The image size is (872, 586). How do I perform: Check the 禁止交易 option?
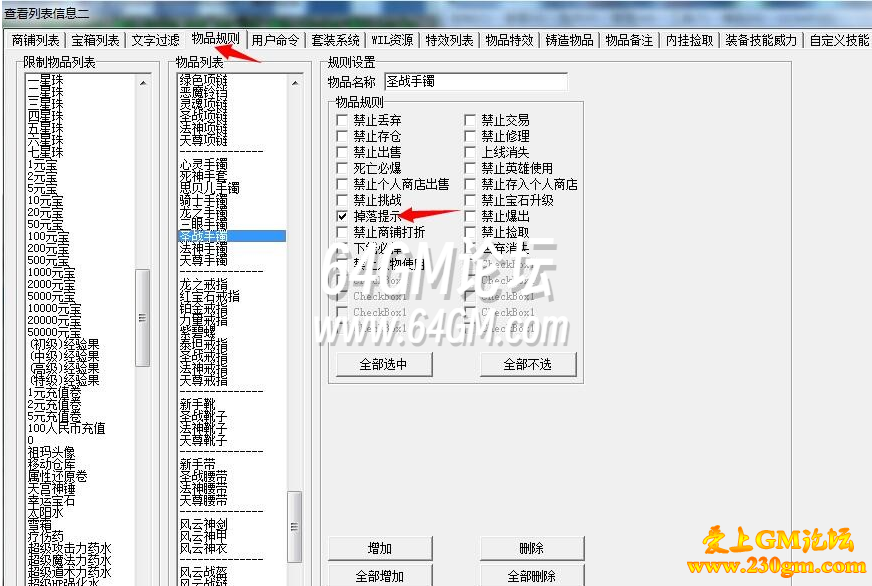click(470, 120)
